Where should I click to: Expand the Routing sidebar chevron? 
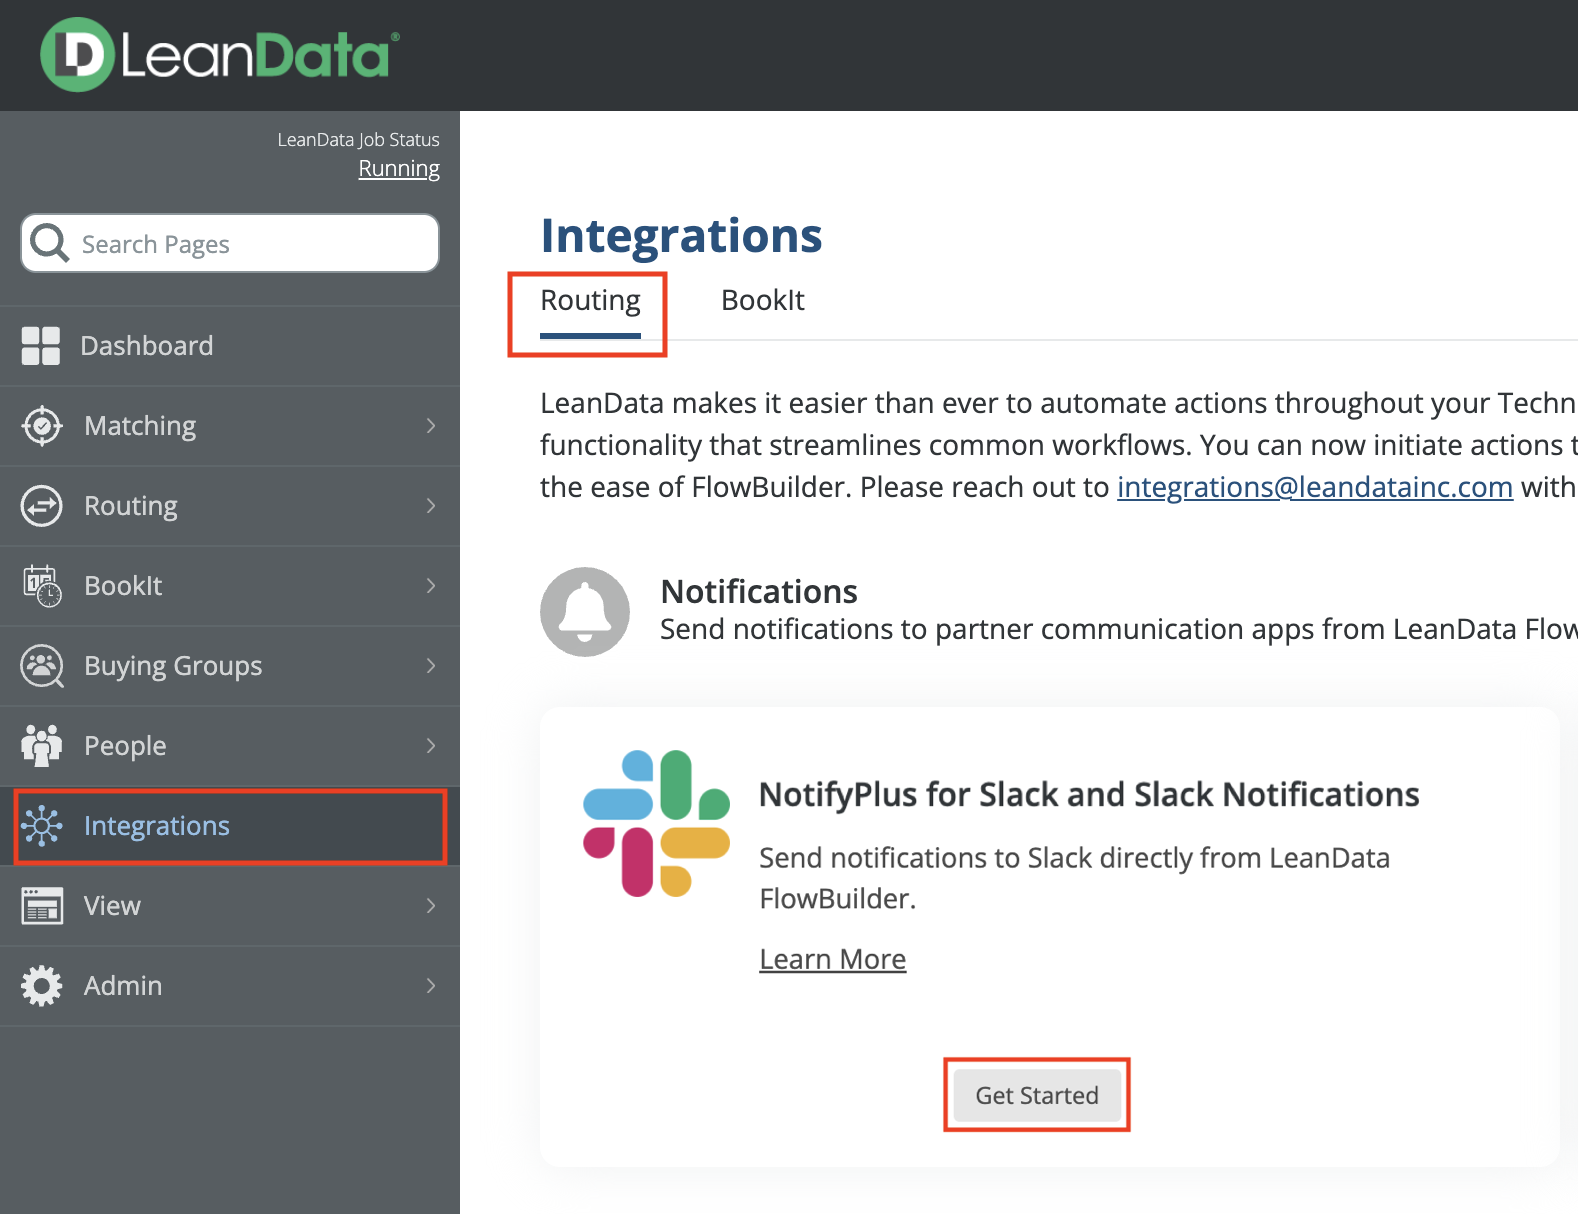[x=431, y=506]
